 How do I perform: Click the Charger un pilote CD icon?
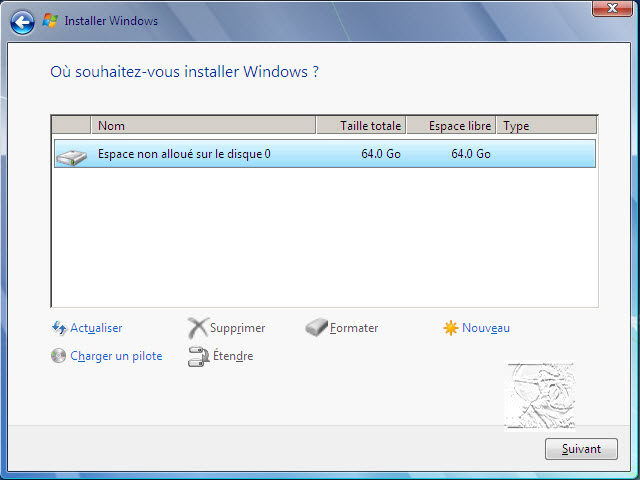(59, 356)
